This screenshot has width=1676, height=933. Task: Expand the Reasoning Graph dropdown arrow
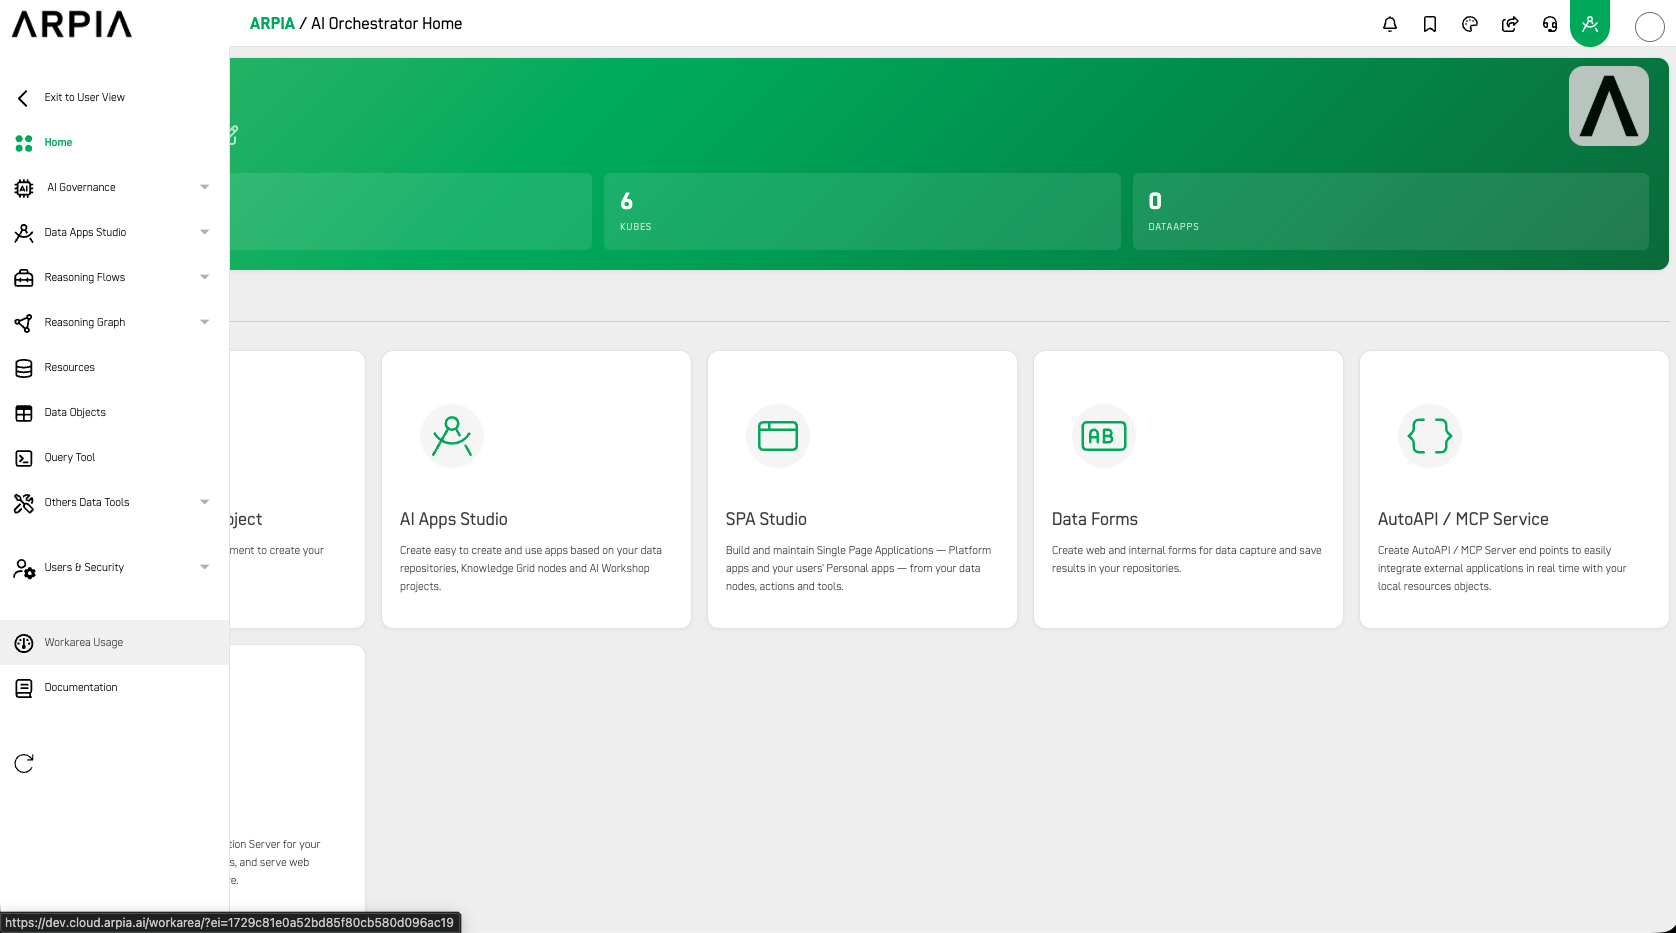[205, 322]
